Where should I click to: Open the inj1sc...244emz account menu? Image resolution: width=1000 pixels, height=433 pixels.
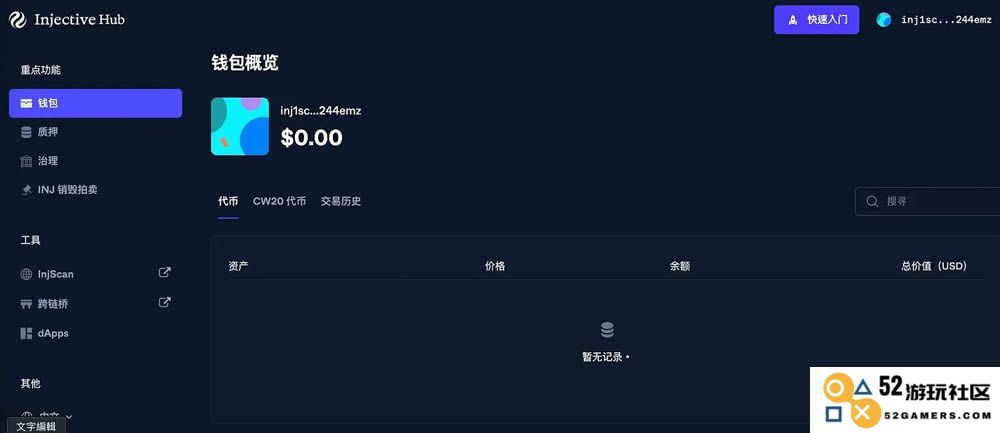click(x=934, y=20)
